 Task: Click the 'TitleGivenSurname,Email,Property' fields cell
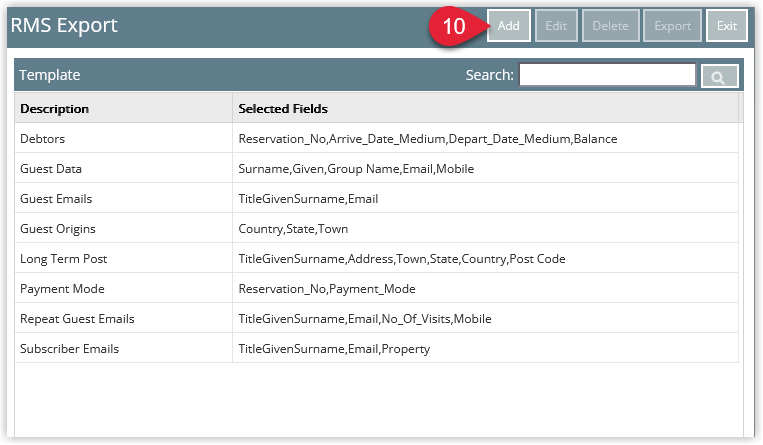485,349
